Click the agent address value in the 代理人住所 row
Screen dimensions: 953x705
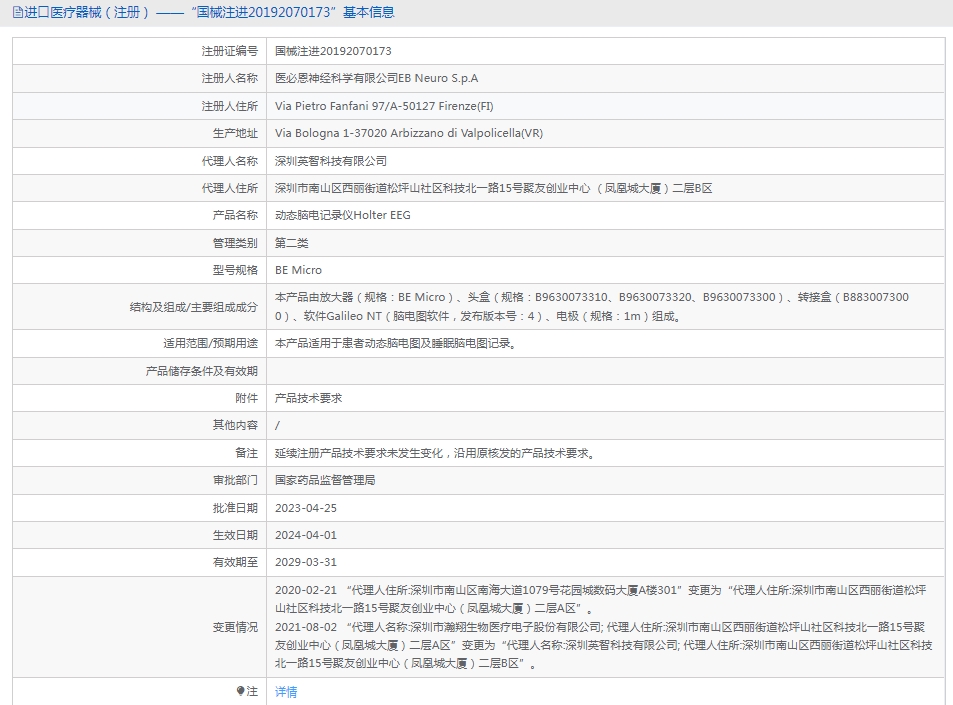coord(494,188)
